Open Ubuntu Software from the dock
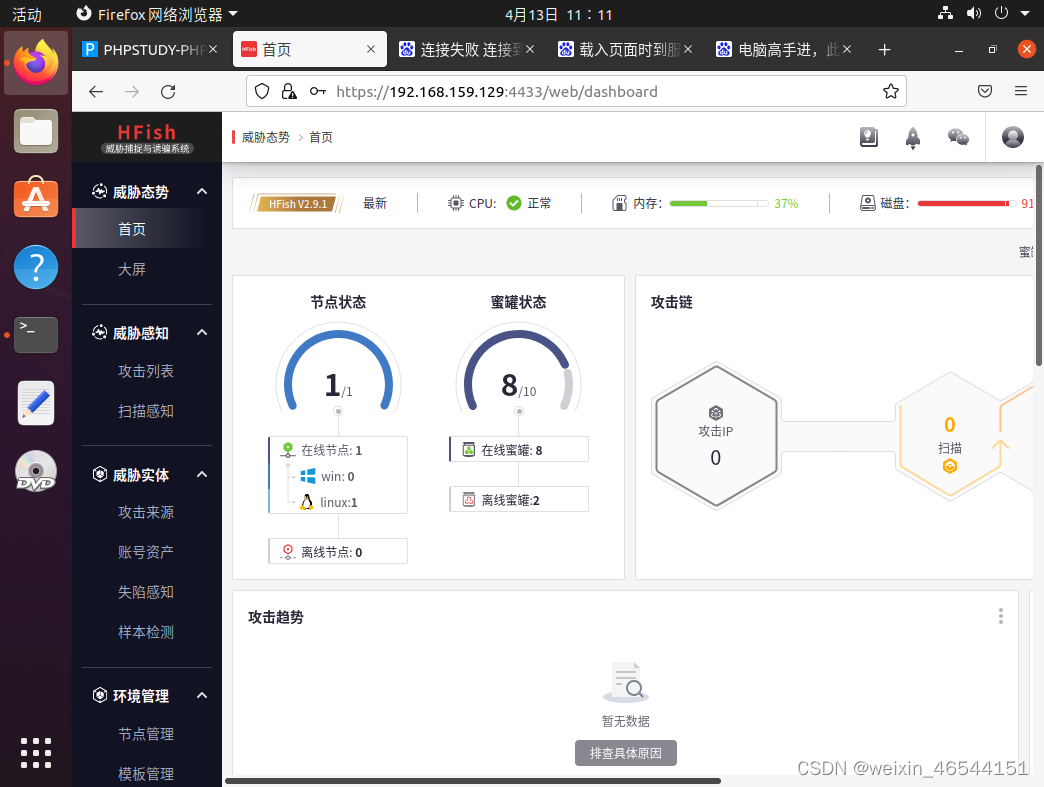Viewport: 1044px width, 787px height. point(36,198)
